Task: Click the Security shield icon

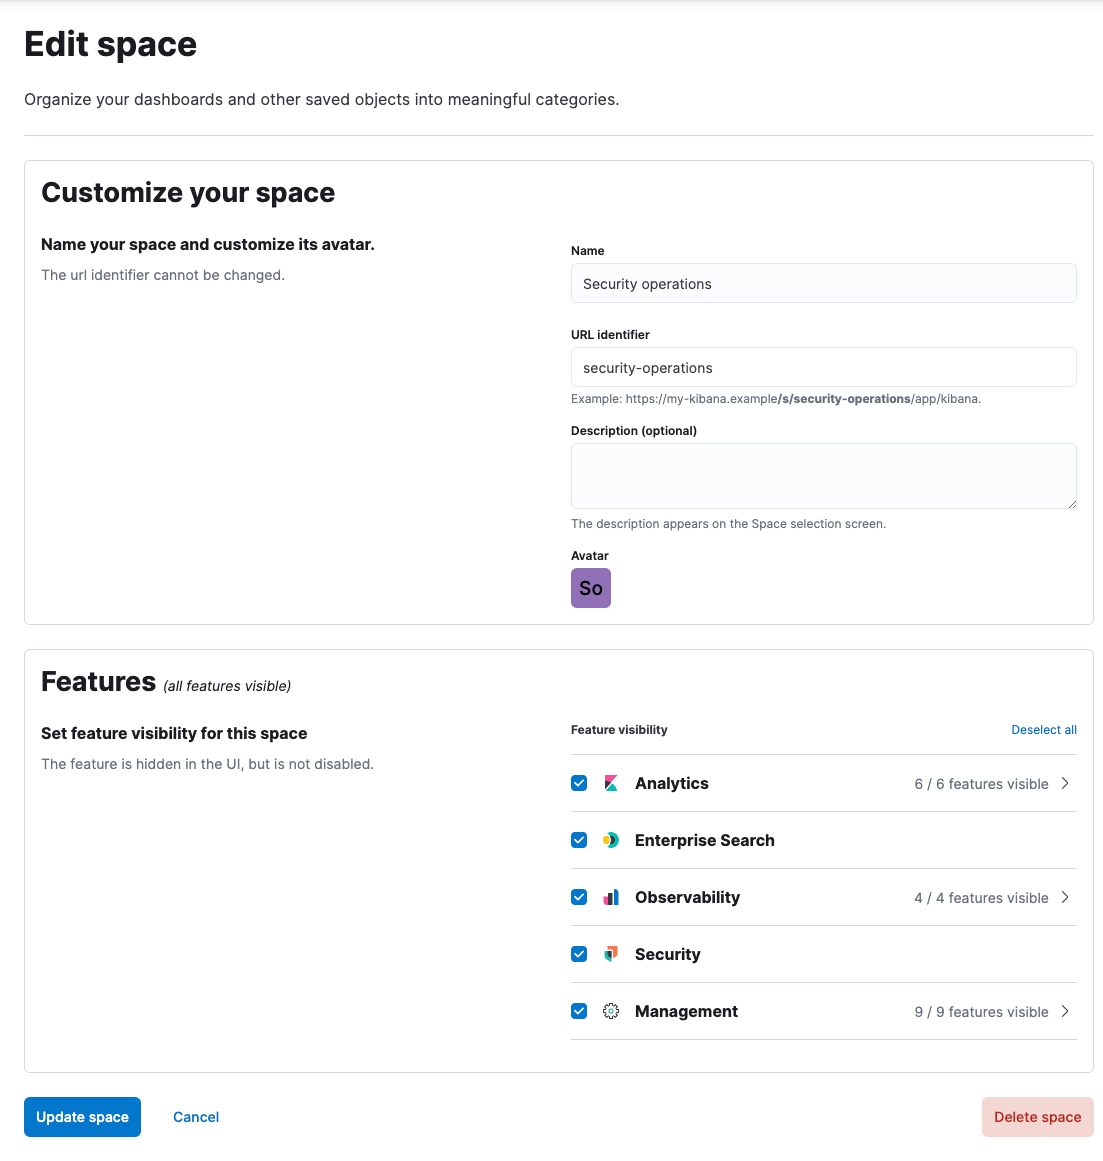Action: 611,955
